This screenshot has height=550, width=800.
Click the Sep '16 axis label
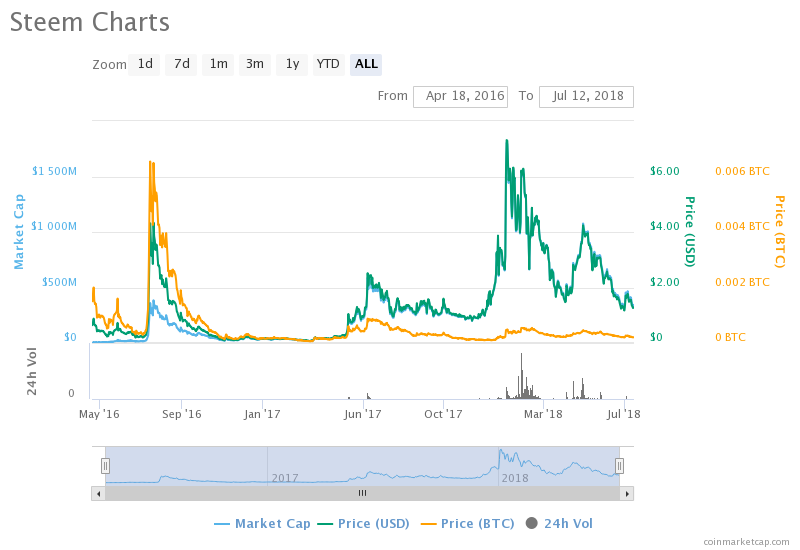182,414
